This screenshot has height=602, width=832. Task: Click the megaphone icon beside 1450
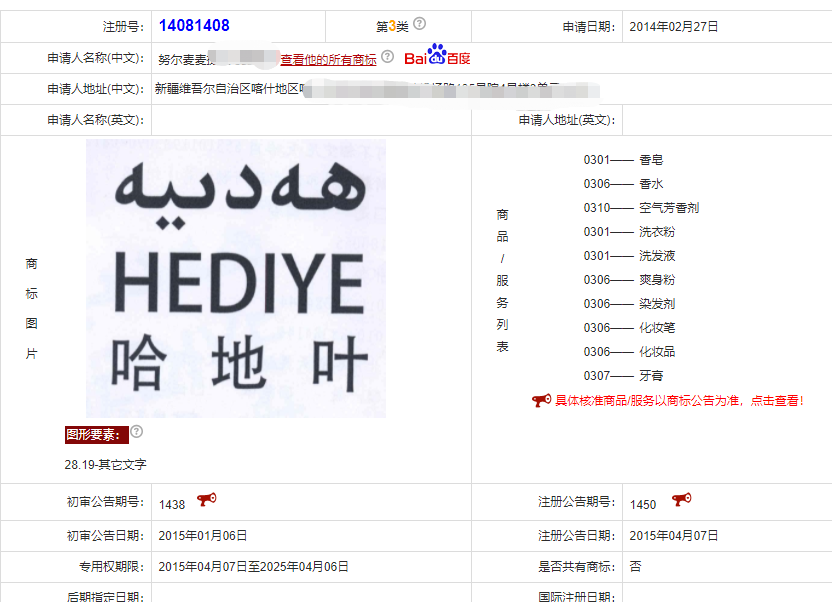[x=681, y=500]
